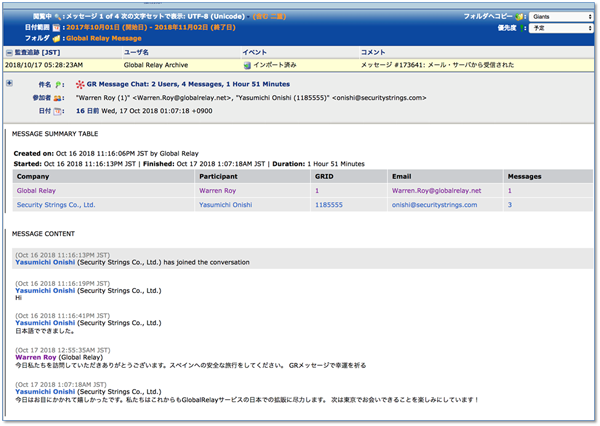The width and height of the screenshot is (600, 426).
Task: Click the MESSAGE SUMMARY TABLE heading
Action: pos(55,134)
